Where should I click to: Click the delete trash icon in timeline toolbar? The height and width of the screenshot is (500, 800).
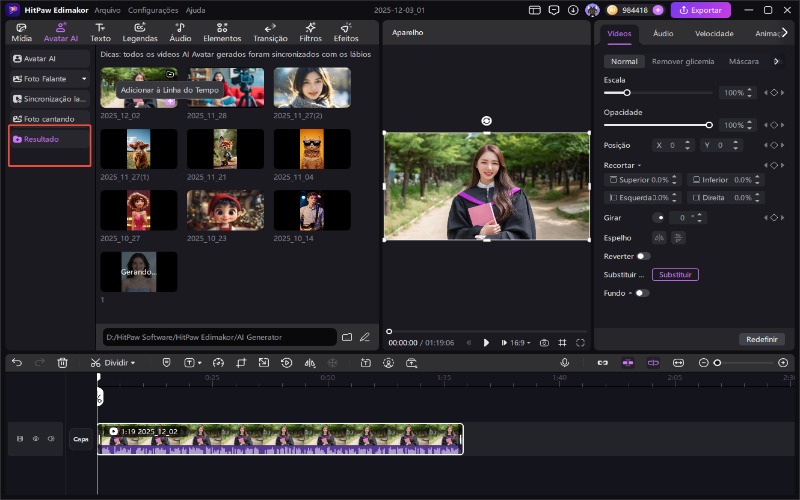coord(62,363)
